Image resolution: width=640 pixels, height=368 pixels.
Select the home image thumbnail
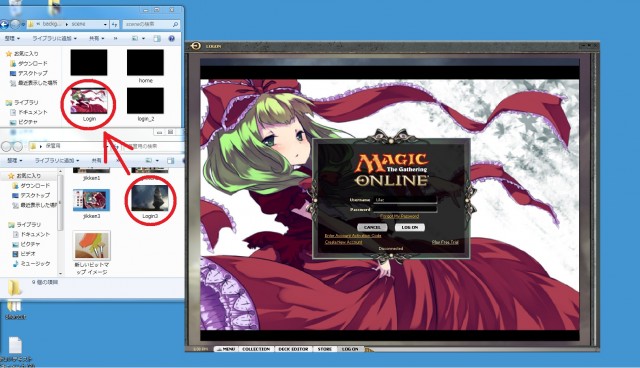[145, 66]
